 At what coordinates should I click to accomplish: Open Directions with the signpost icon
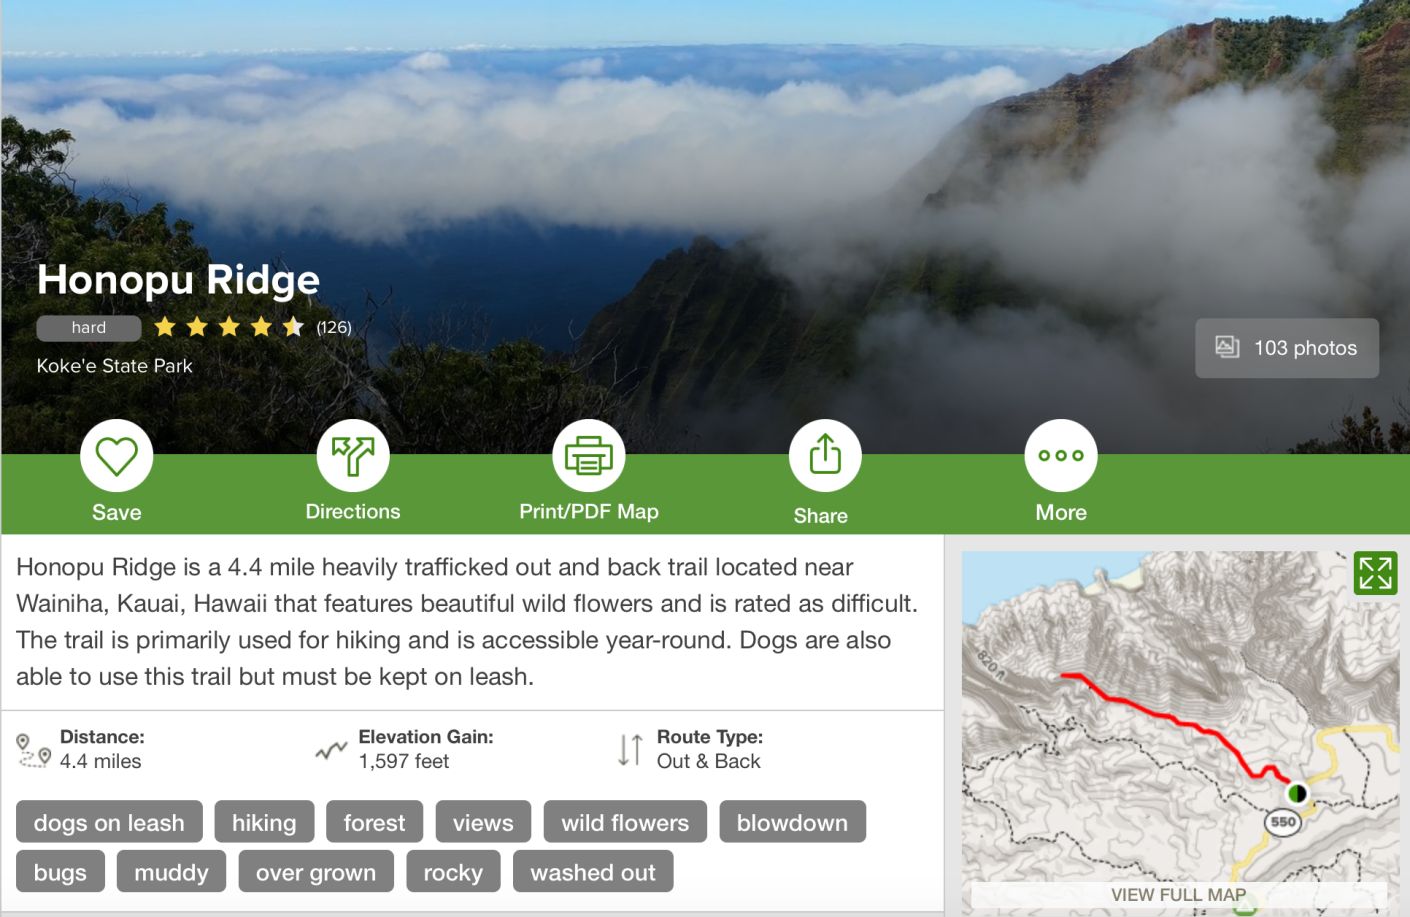pyautogui.click(x=353, y=456)
